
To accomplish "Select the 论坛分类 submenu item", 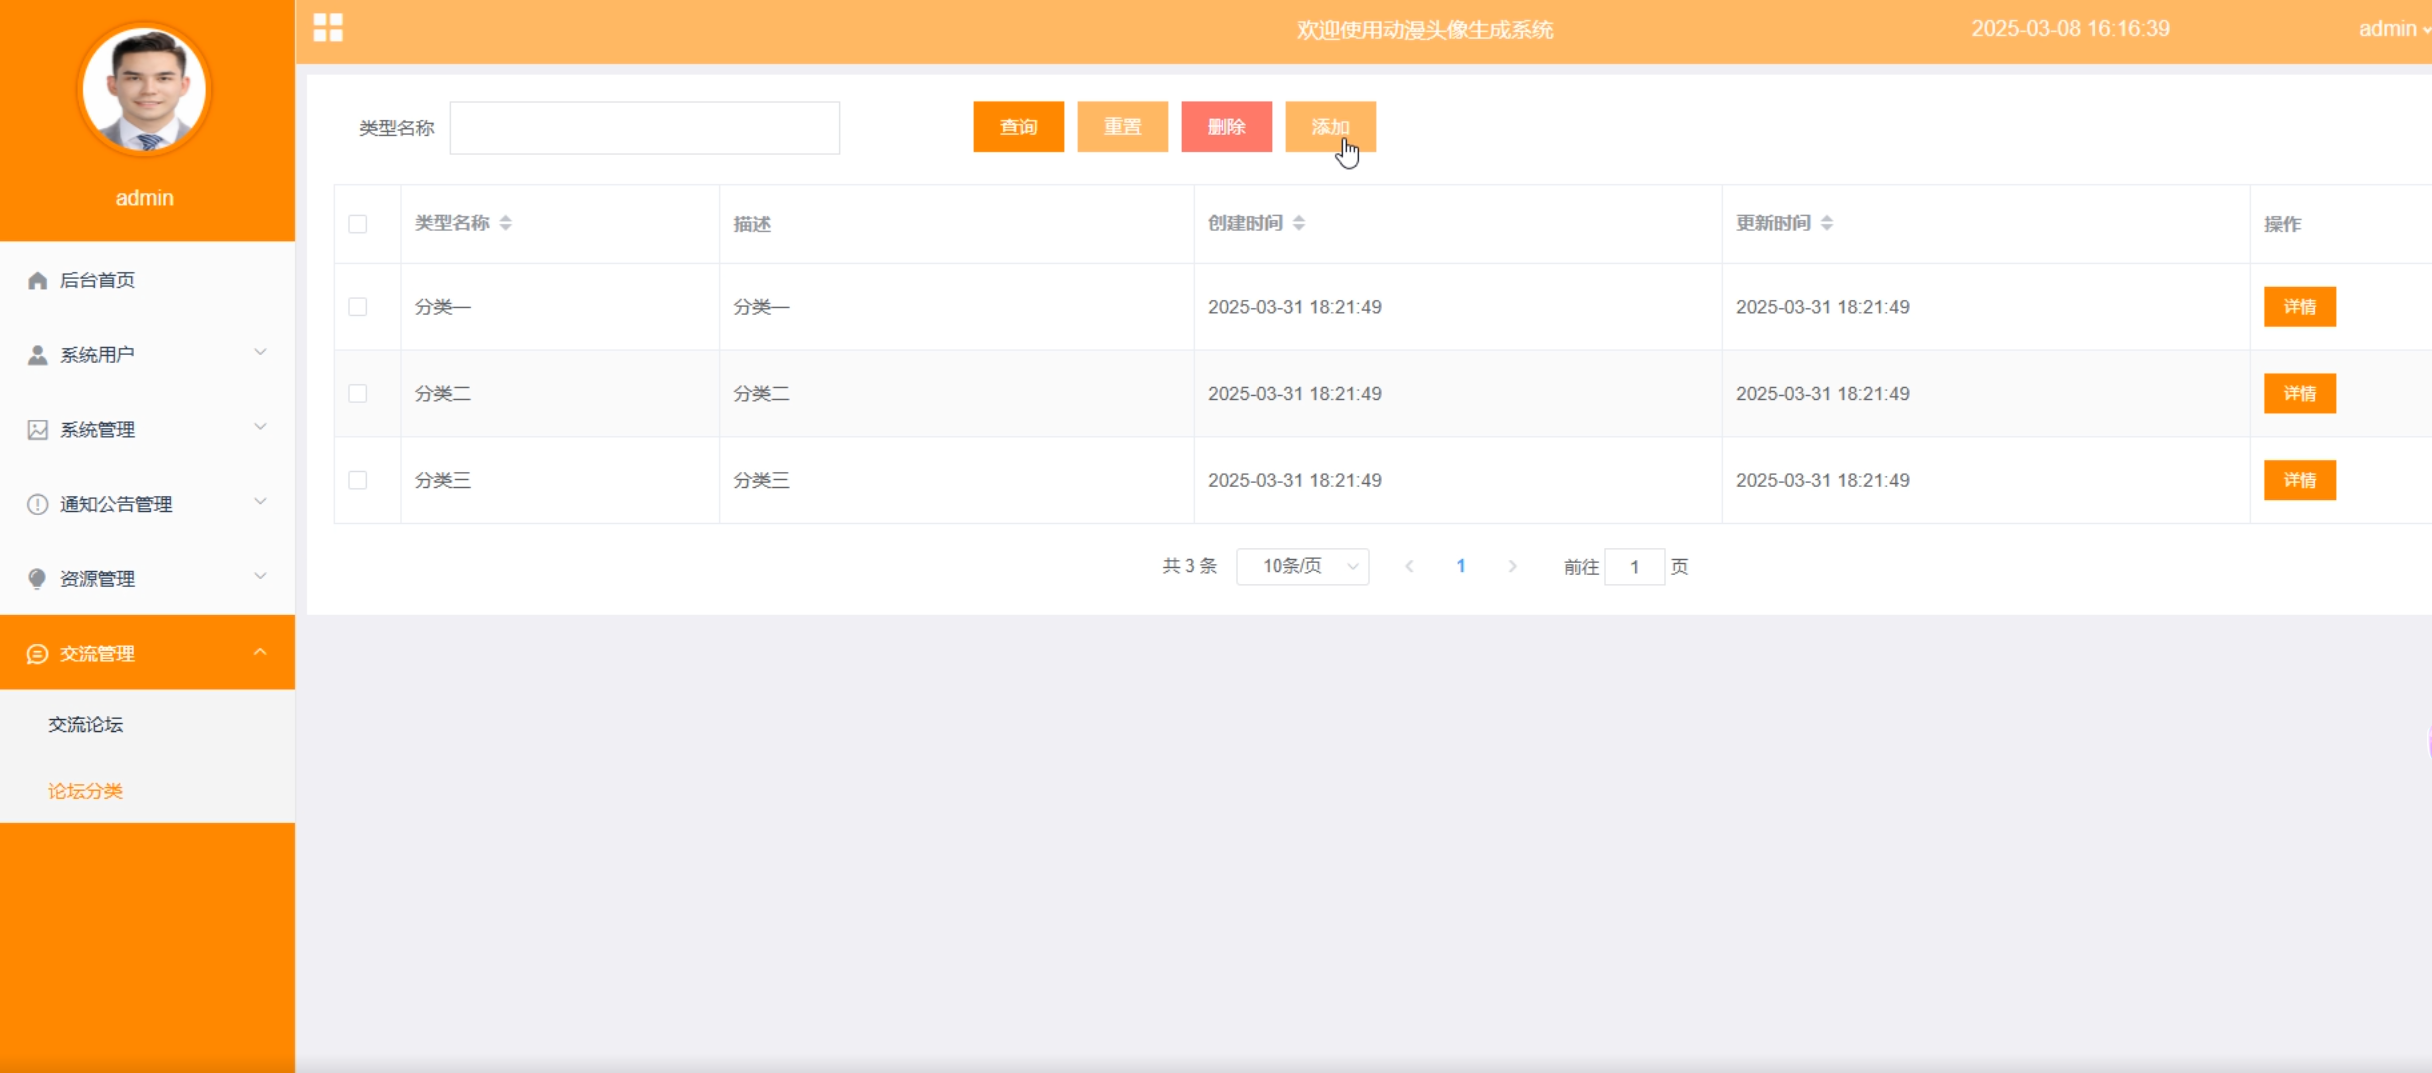I will point(147,791).
